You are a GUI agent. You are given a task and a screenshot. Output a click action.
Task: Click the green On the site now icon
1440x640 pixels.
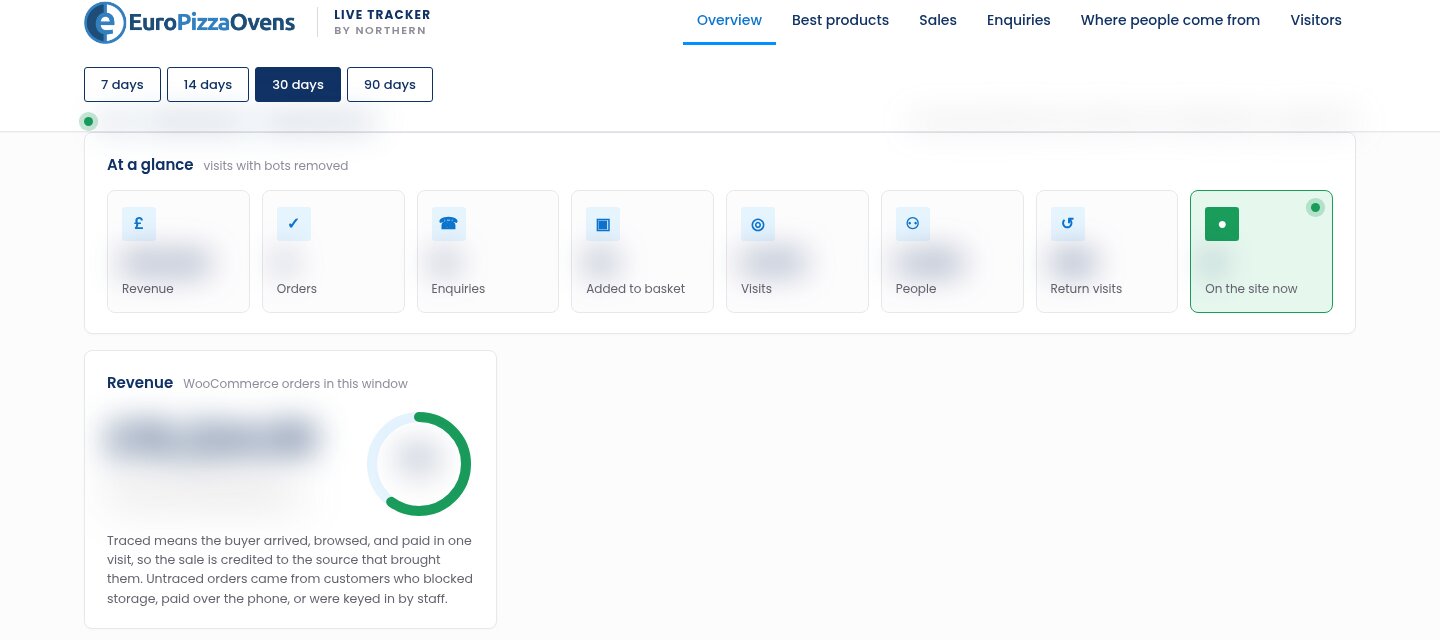(1222, 224)
